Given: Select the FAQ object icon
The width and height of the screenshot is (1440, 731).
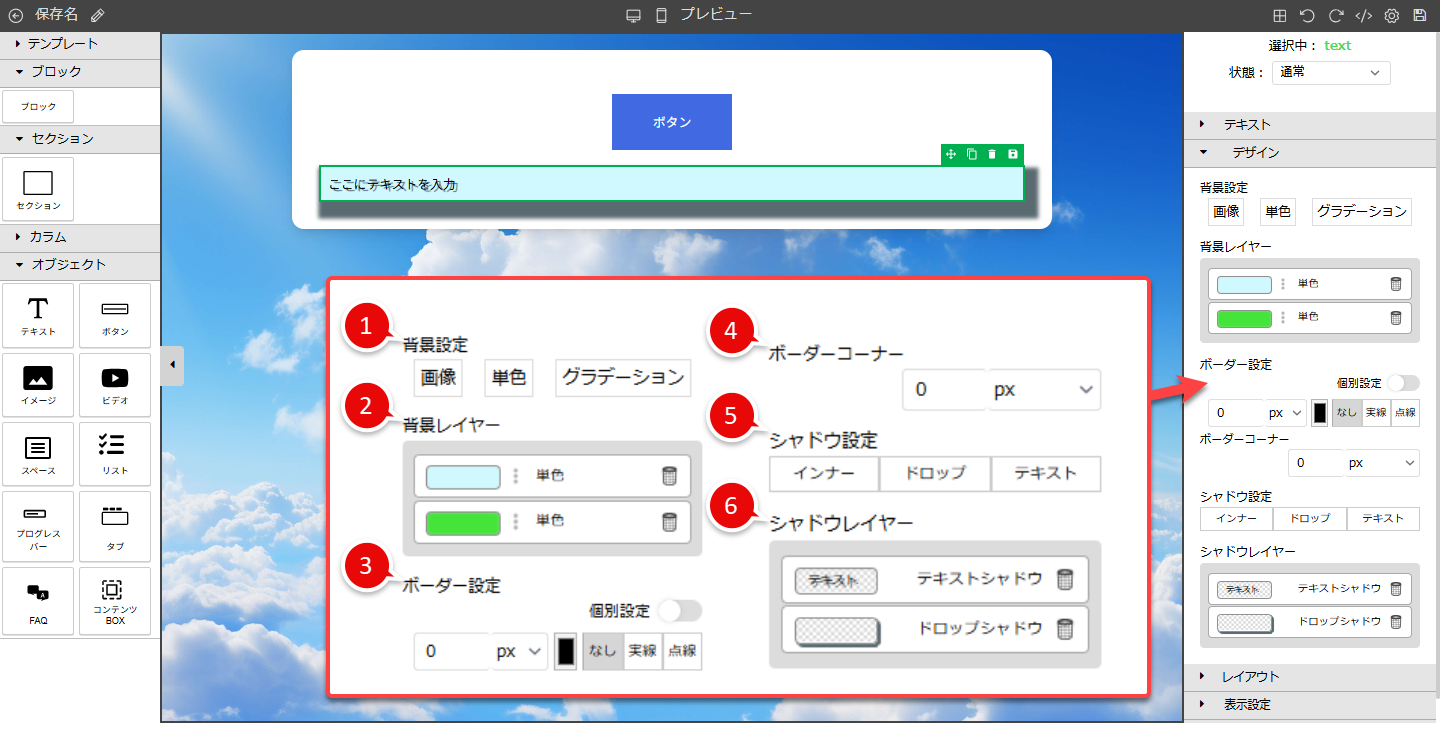Looking at the screenshot, I should pyautogui.click(x=38, y=601).
